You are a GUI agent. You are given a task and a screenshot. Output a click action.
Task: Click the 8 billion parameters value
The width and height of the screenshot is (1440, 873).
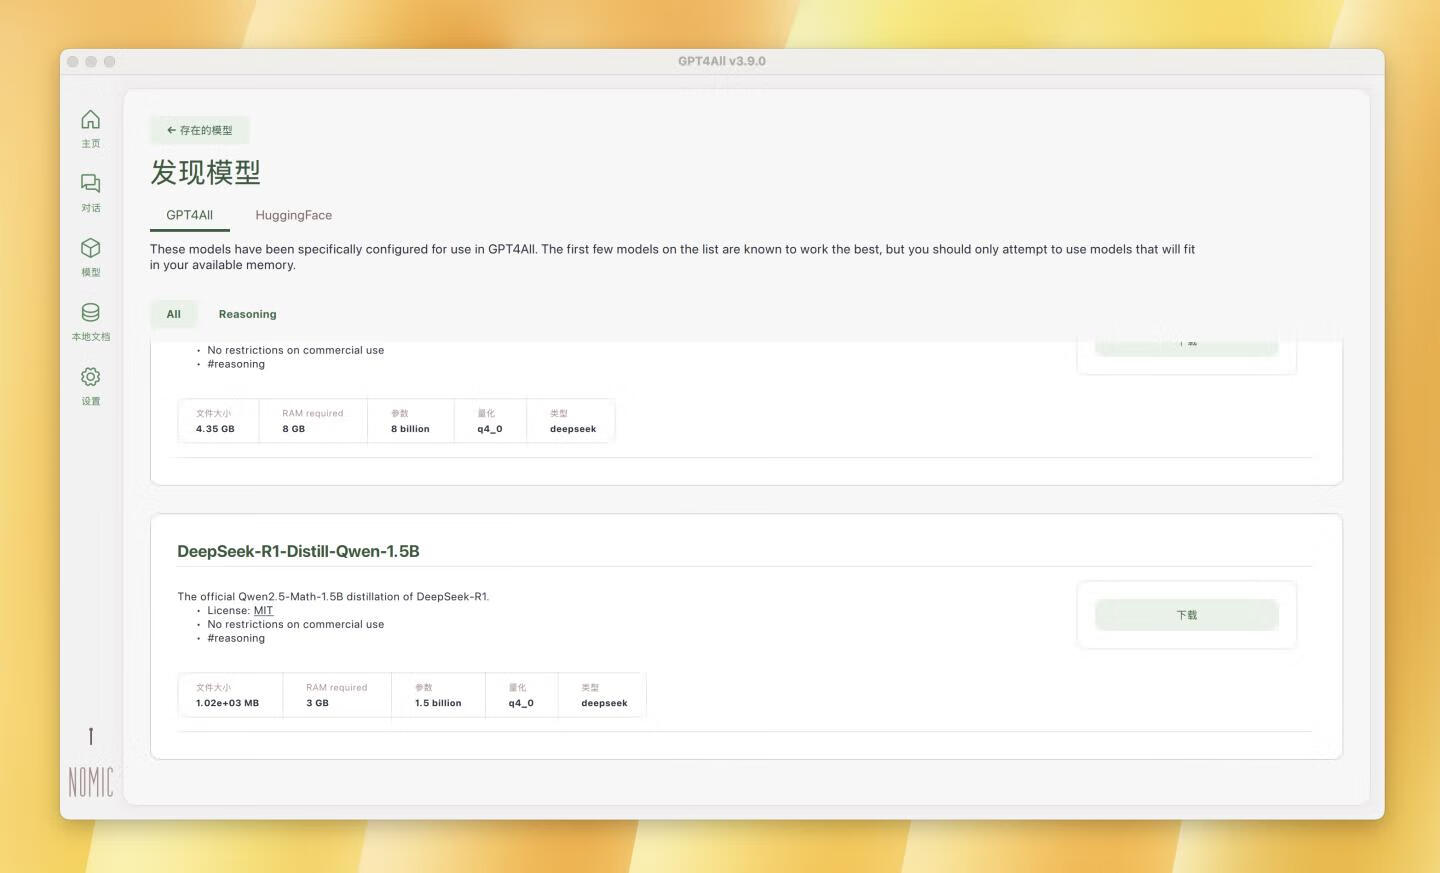(x=410, y=429)
